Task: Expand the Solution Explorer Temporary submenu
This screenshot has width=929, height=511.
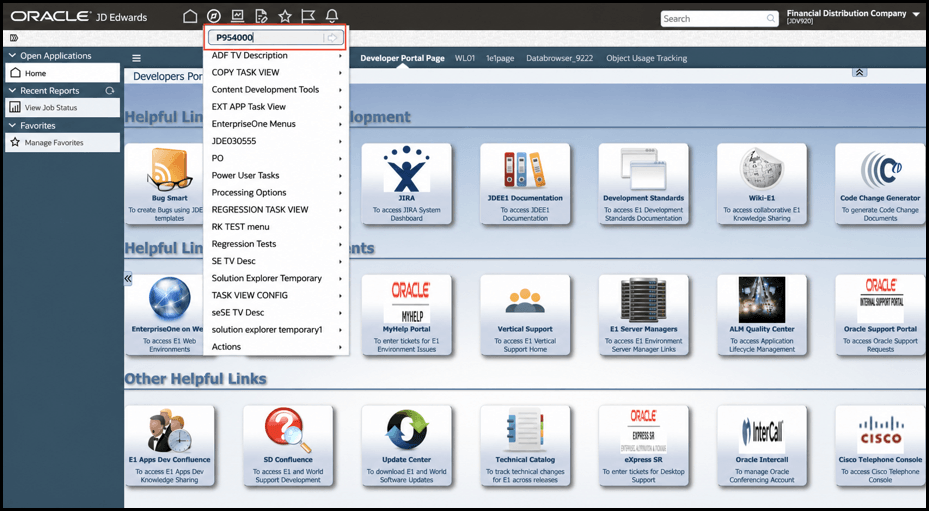Action: tap(276, 278)
